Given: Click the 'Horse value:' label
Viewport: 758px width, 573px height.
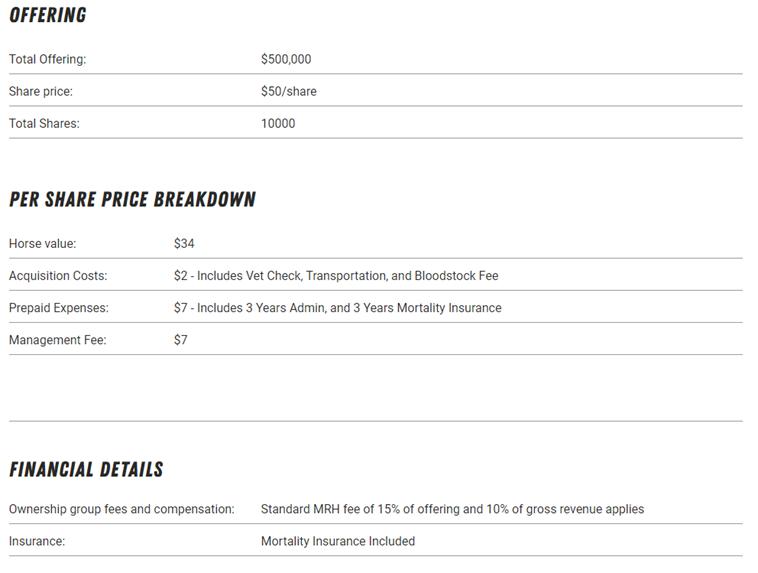Looking at the screenshot, I should coord(42,243).
